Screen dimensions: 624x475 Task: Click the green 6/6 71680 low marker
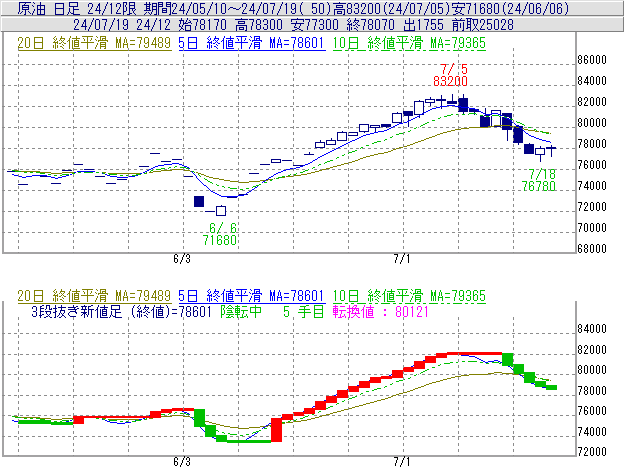point(220,234)
